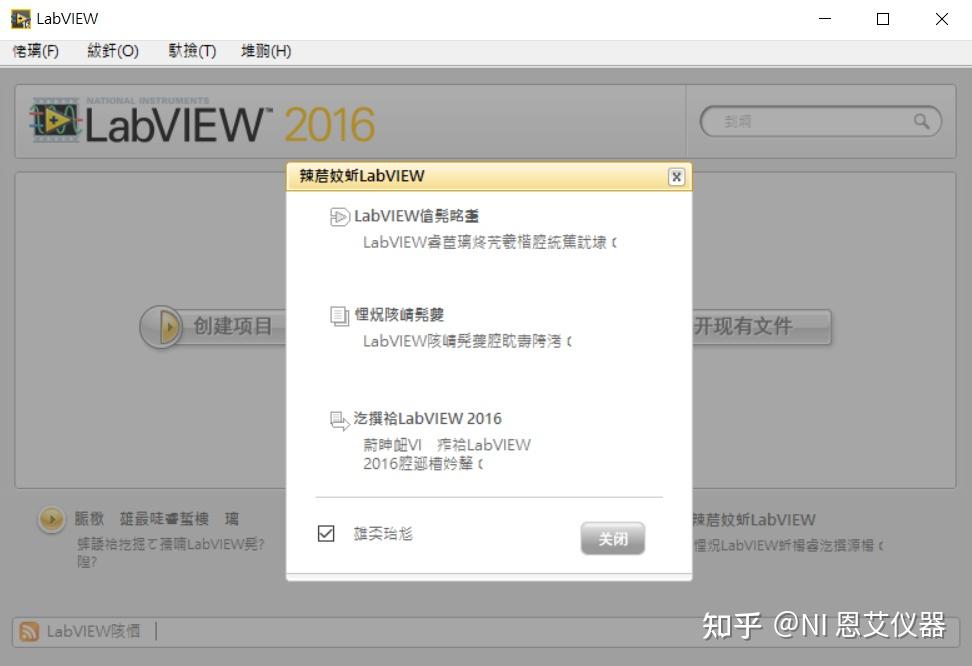The width and height of the screenshot is (972, 666).
Task: Toggle the checkbox at the dialog bottom
Action: (325, 534)
